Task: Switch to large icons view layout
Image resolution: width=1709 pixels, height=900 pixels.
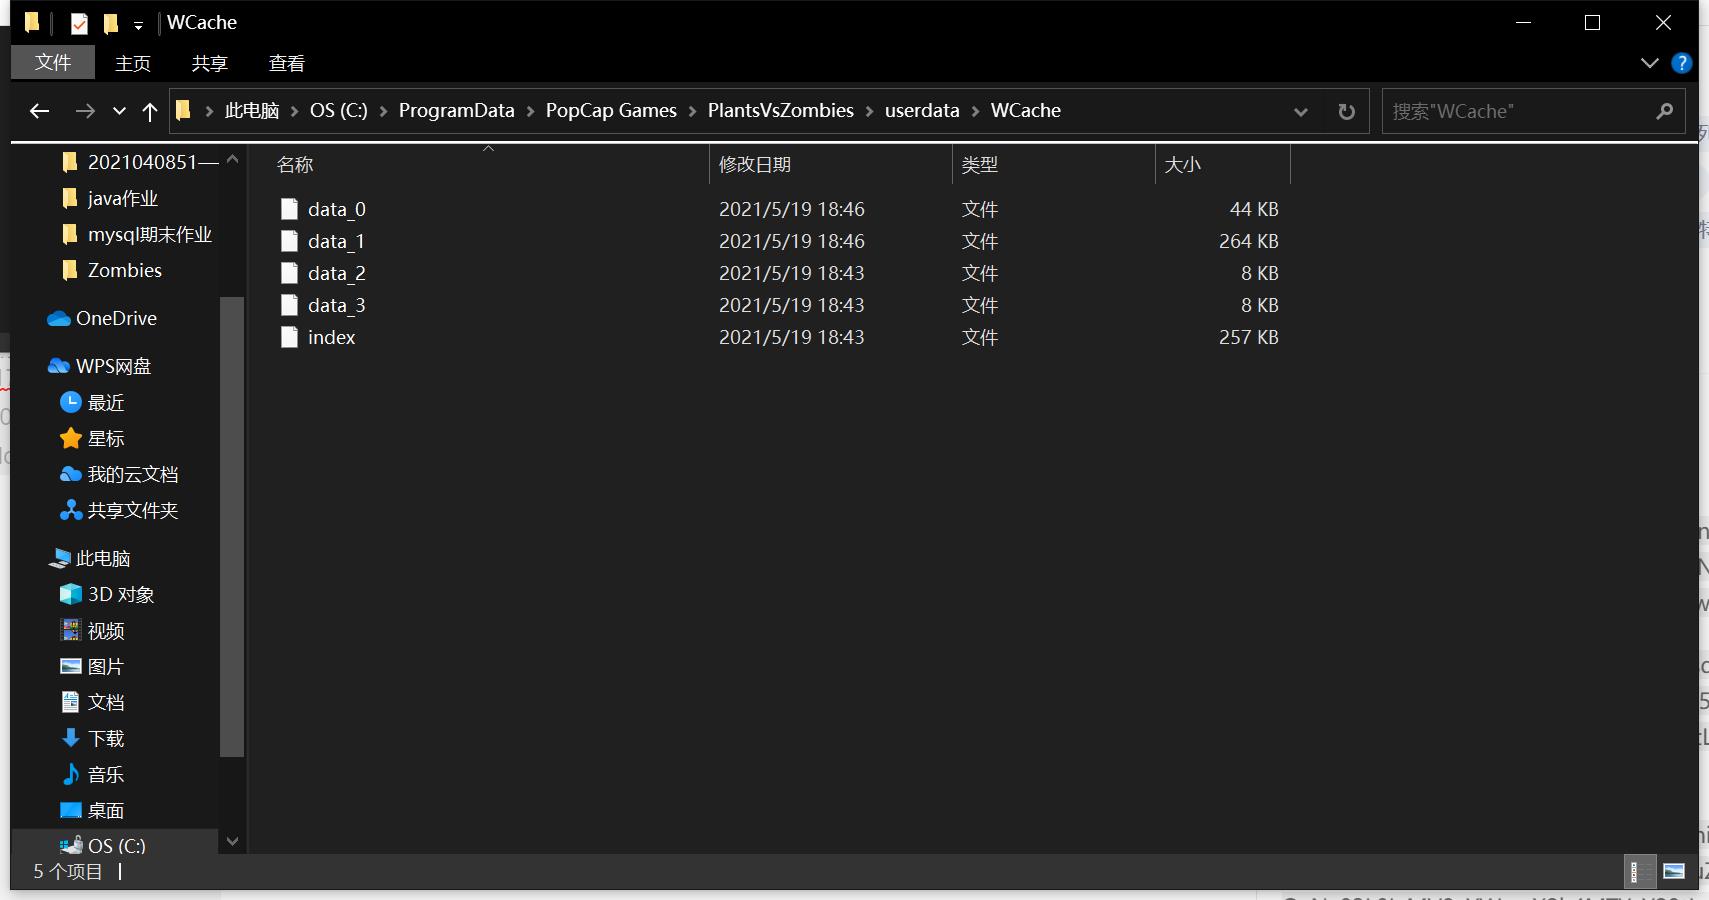Action: [x=1674, y=871]
